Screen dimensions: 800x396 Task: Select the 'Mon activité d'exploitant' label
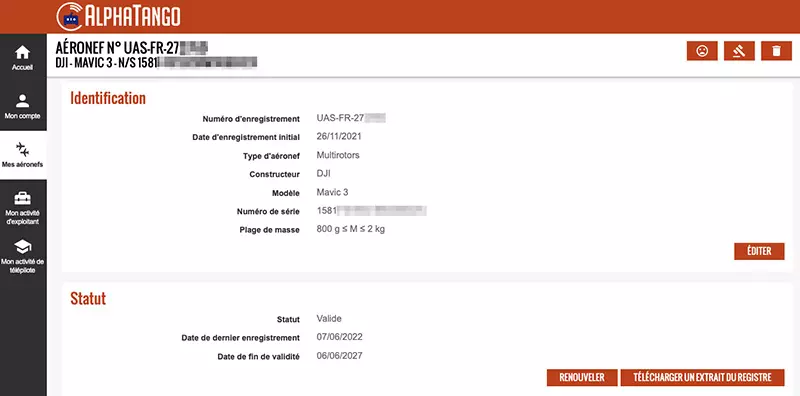(x=22, y=217)
